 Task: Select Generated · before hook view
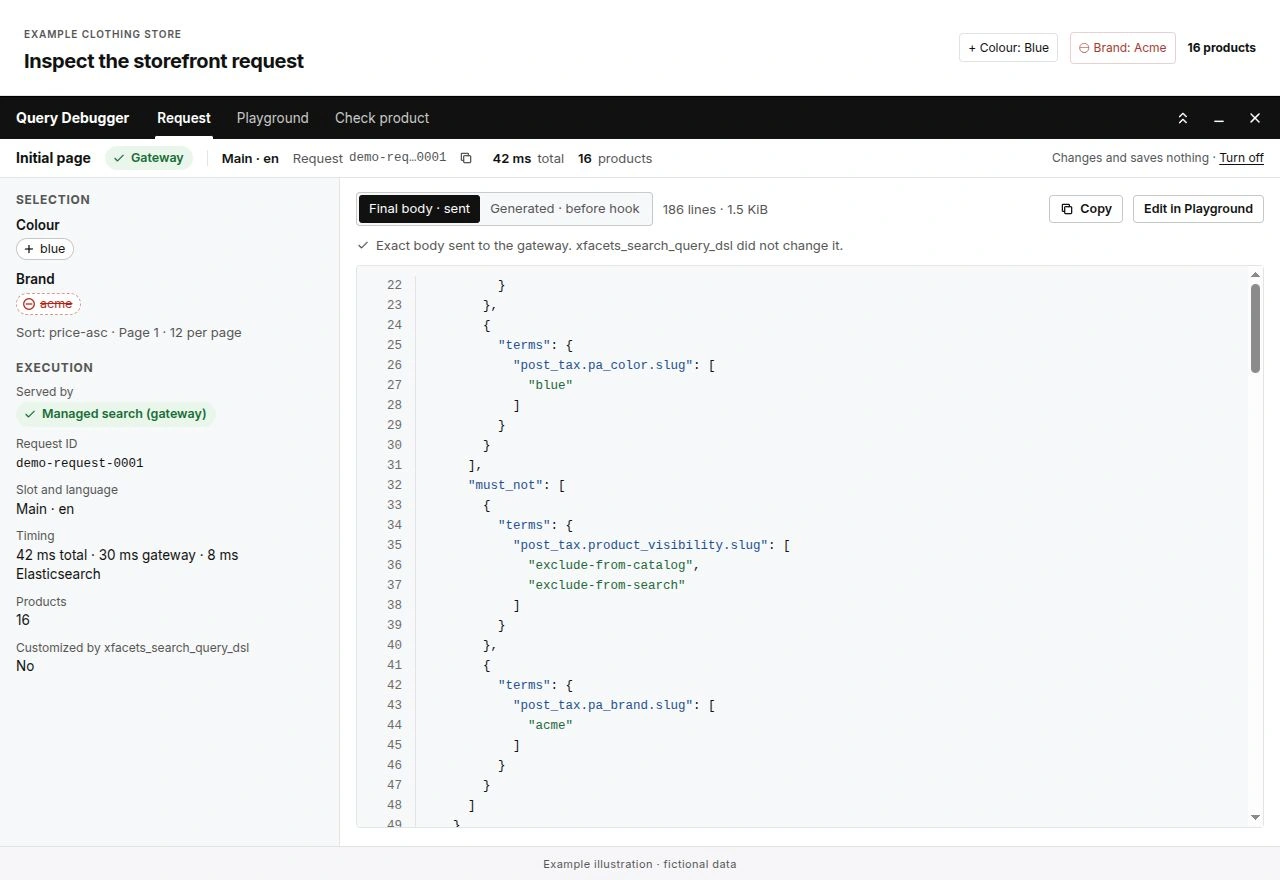coord(565,209)
